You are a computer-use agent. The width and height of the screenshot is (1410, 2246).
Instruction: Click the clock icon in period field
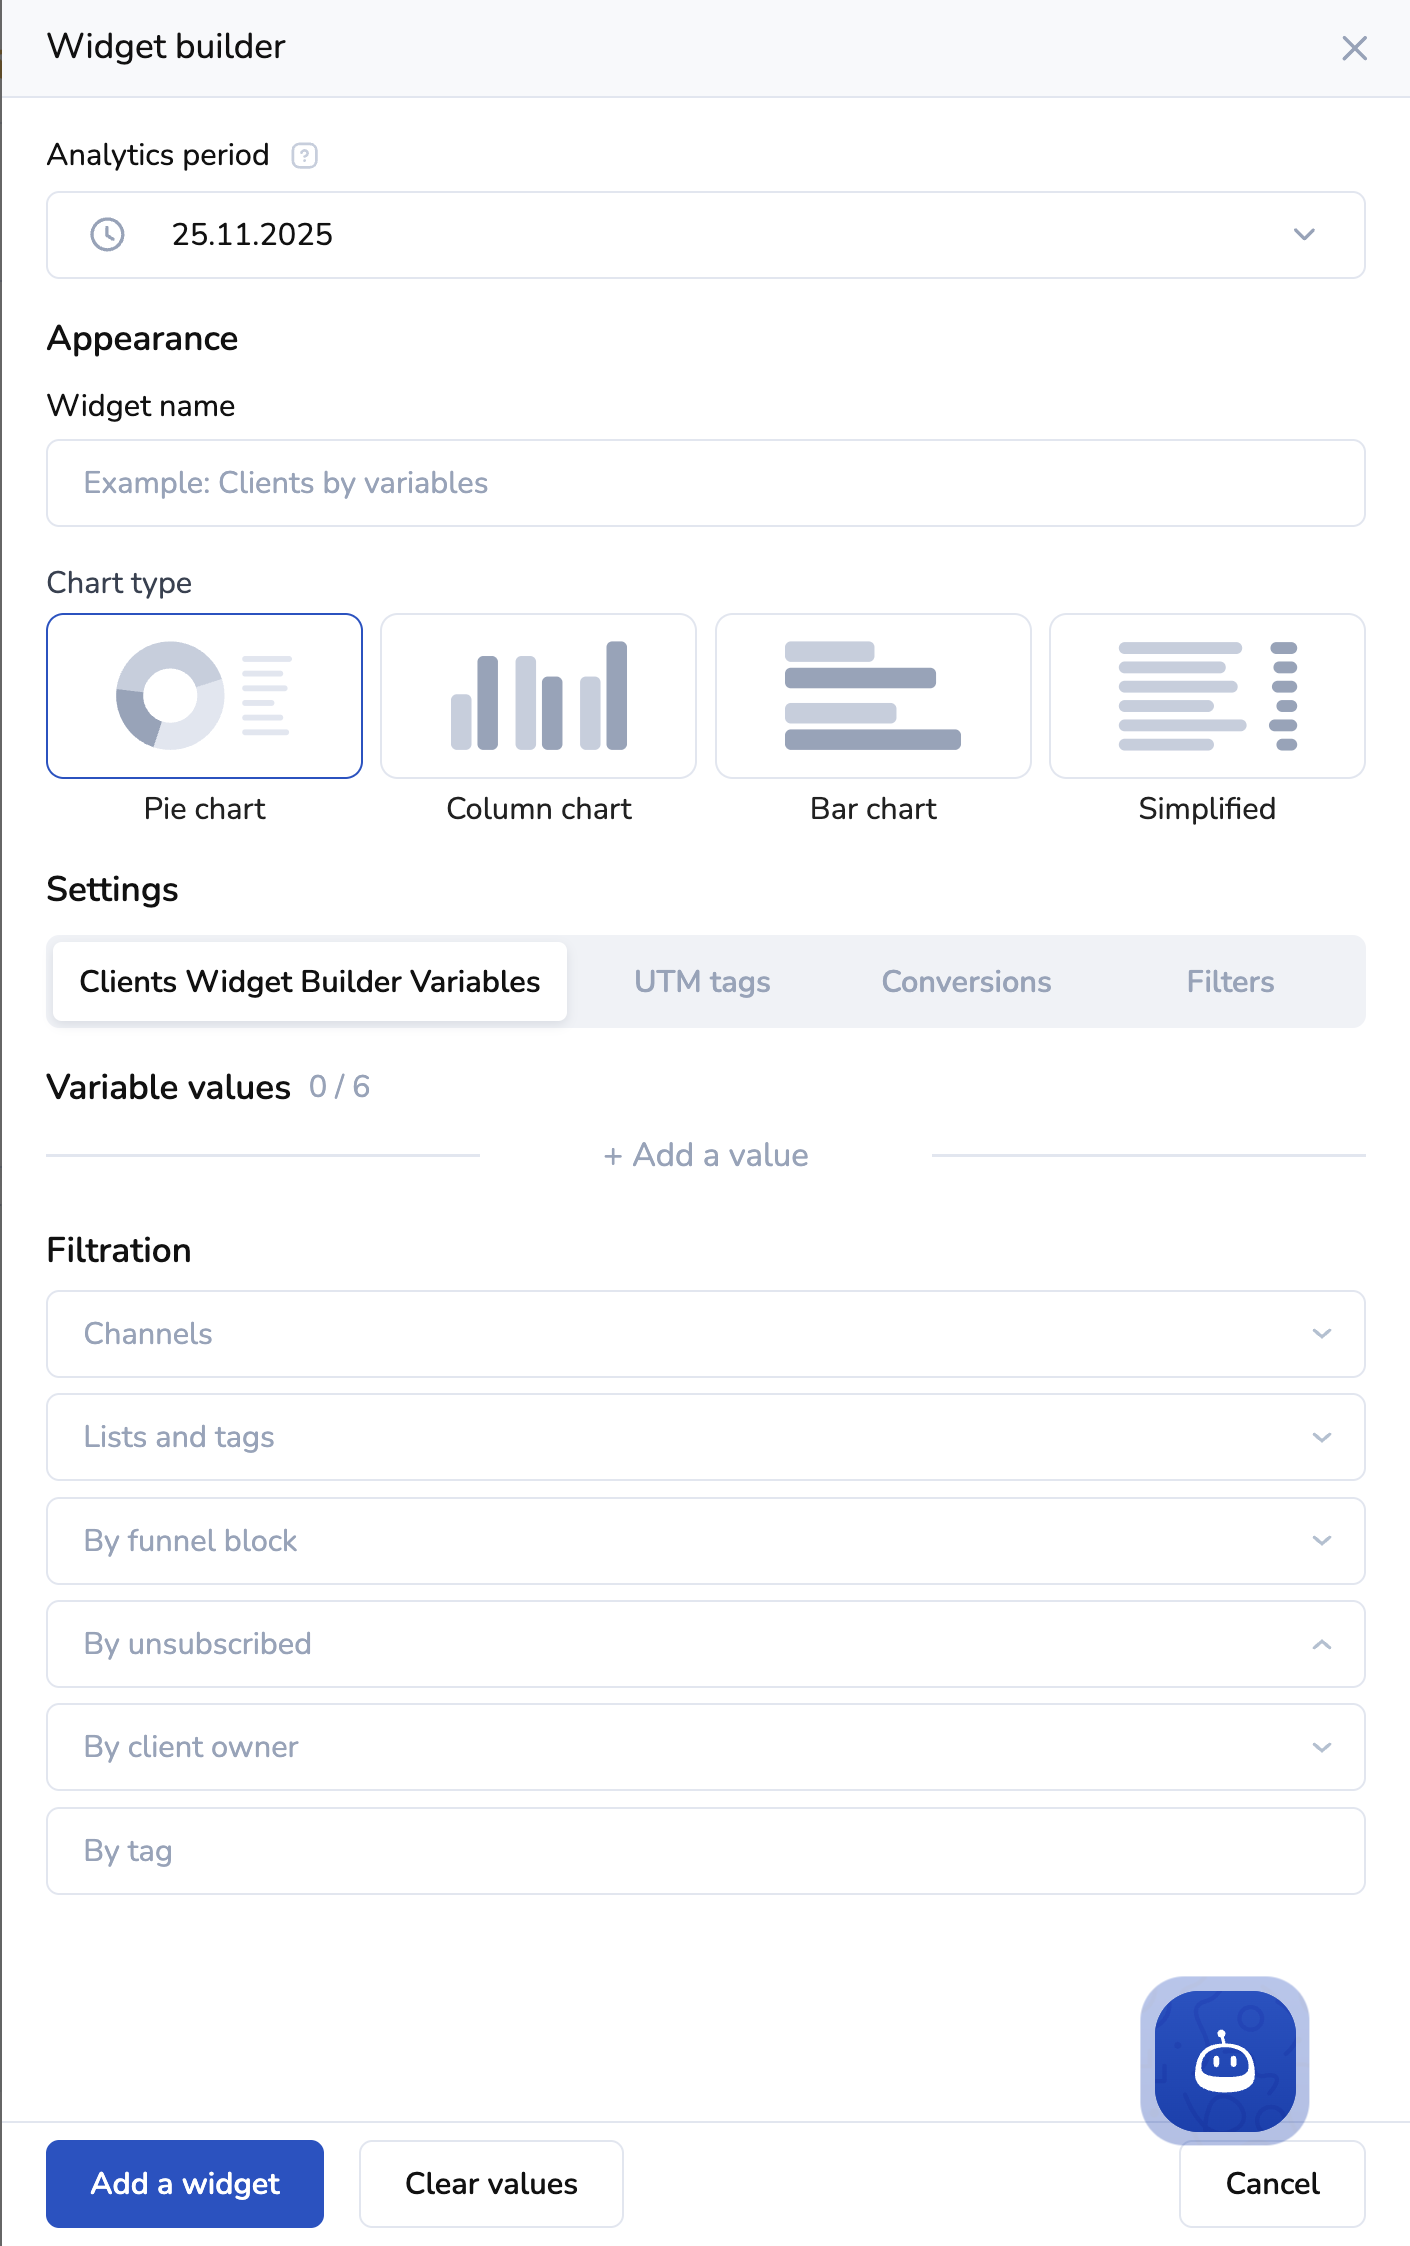[107, 235]
